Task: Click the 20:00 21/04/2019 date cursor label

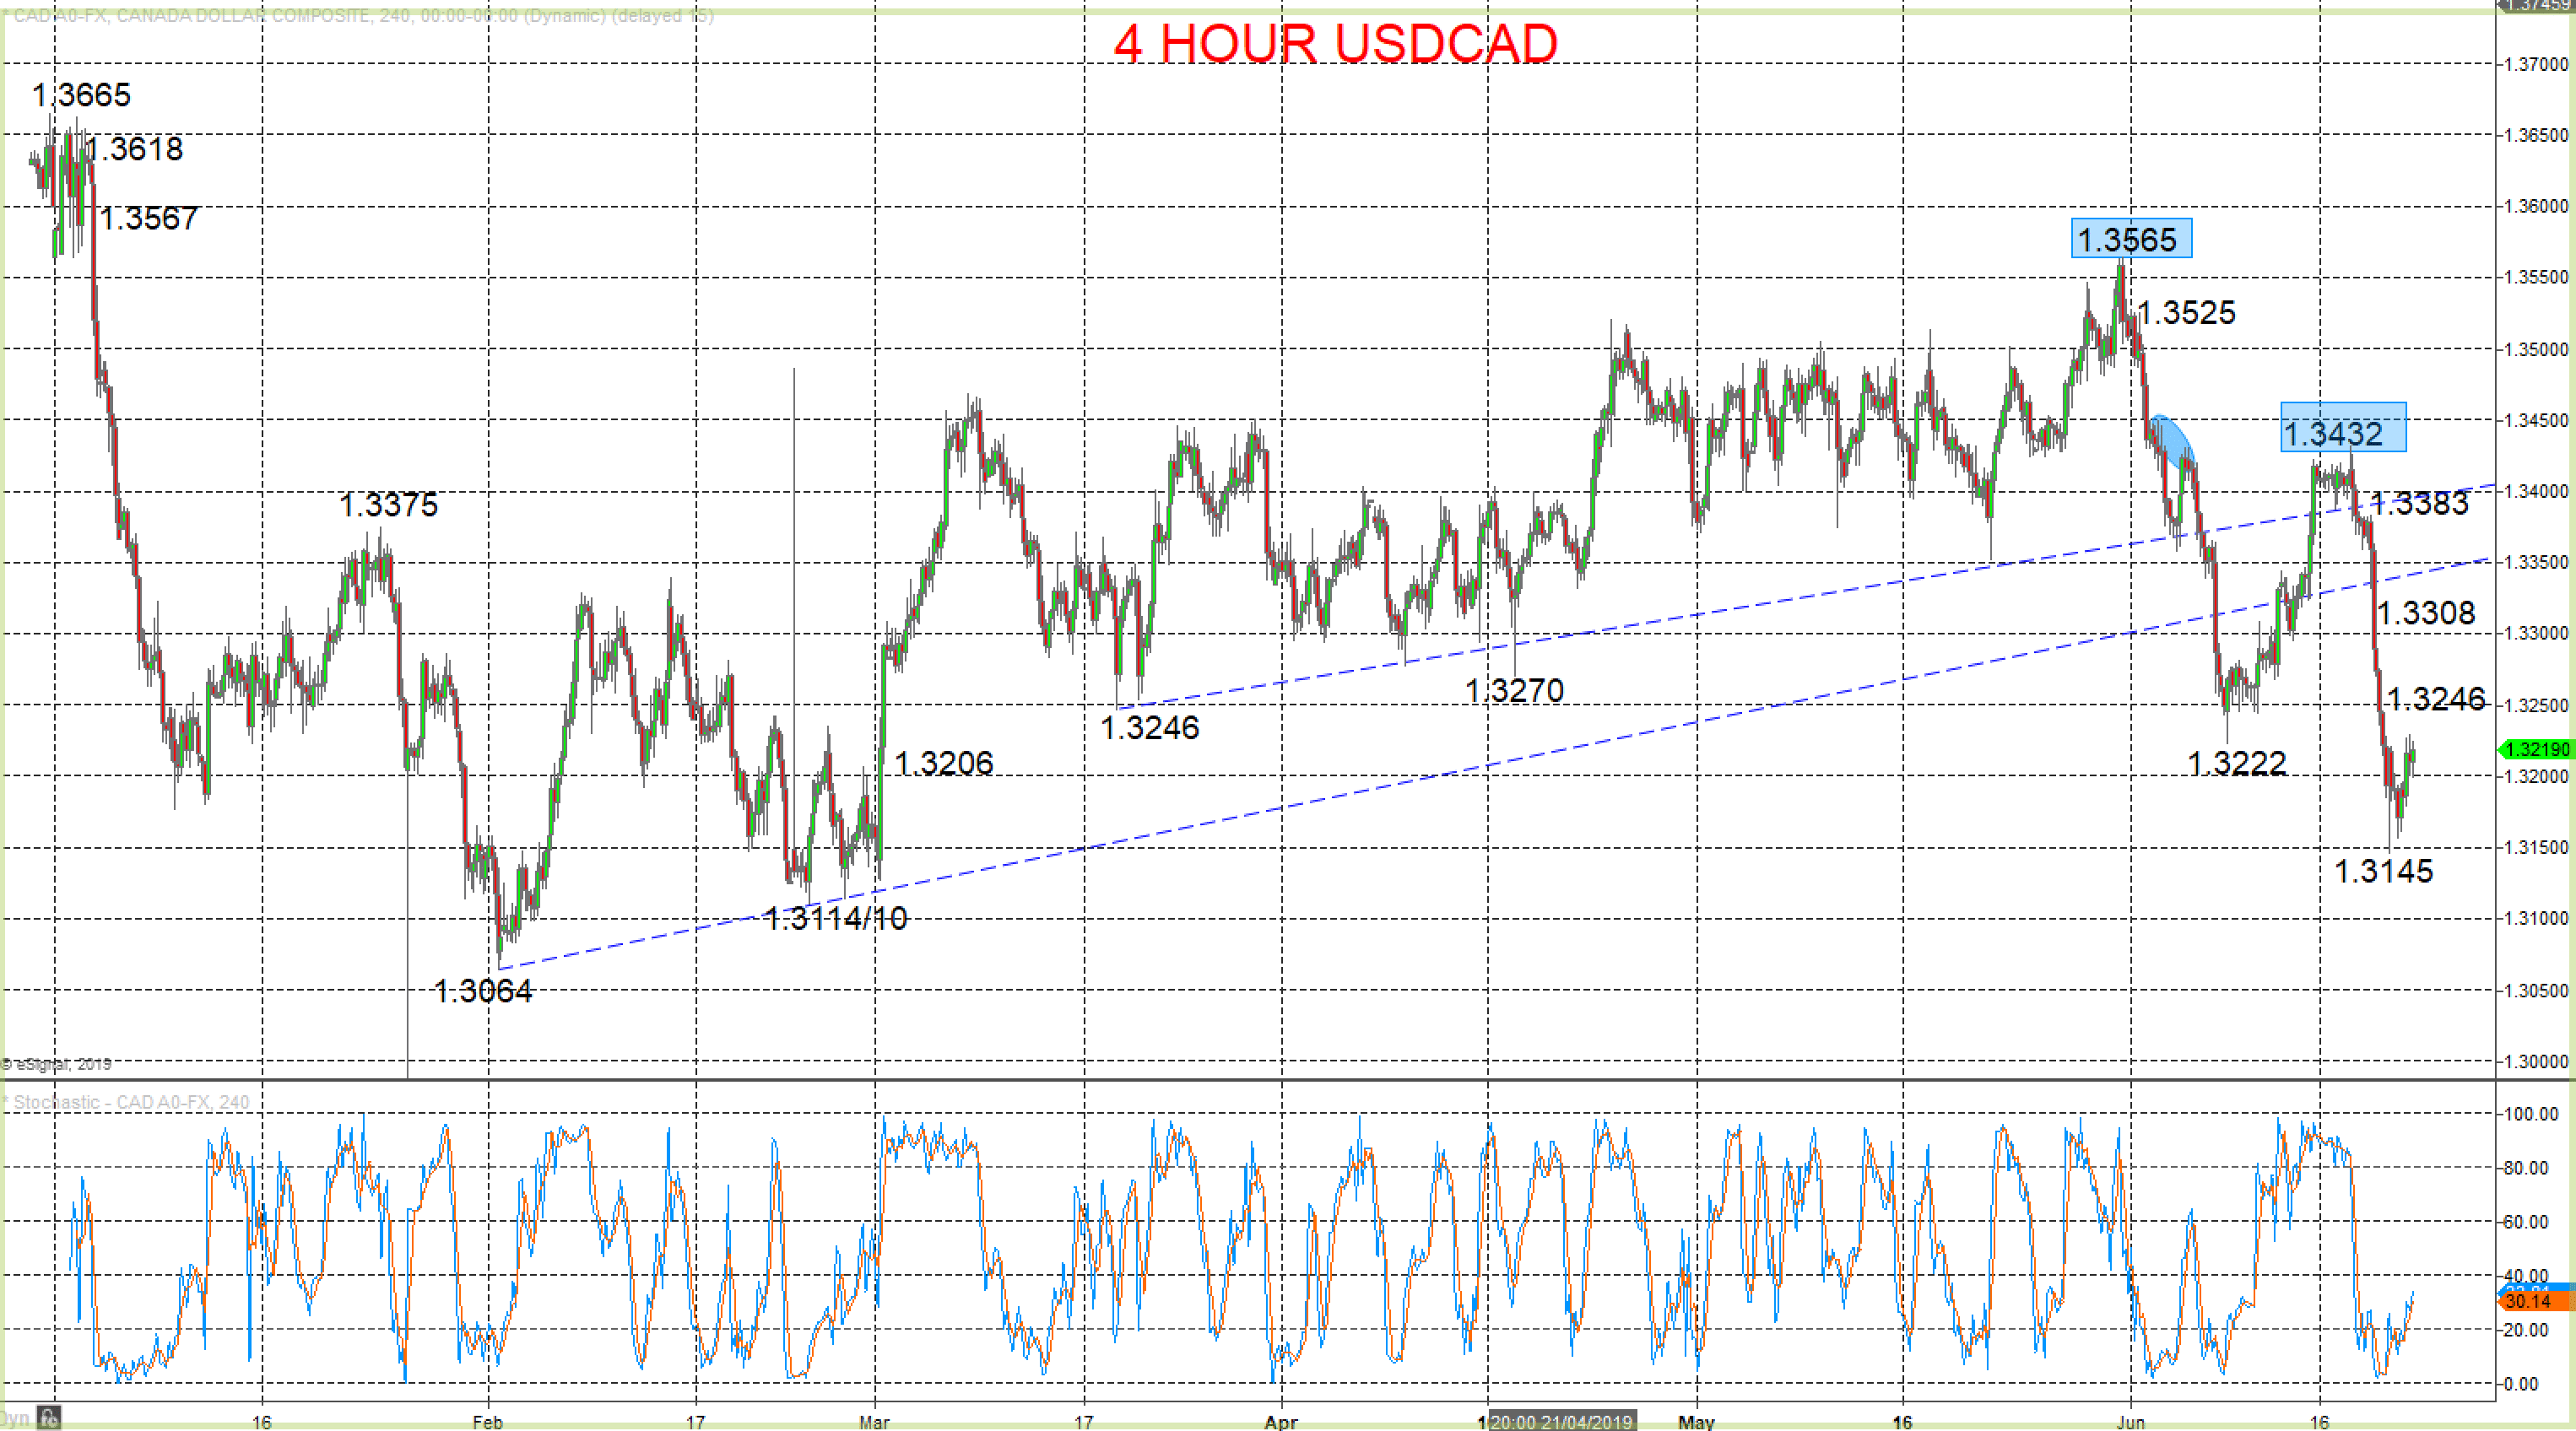Action: tap(1561, 1421)
